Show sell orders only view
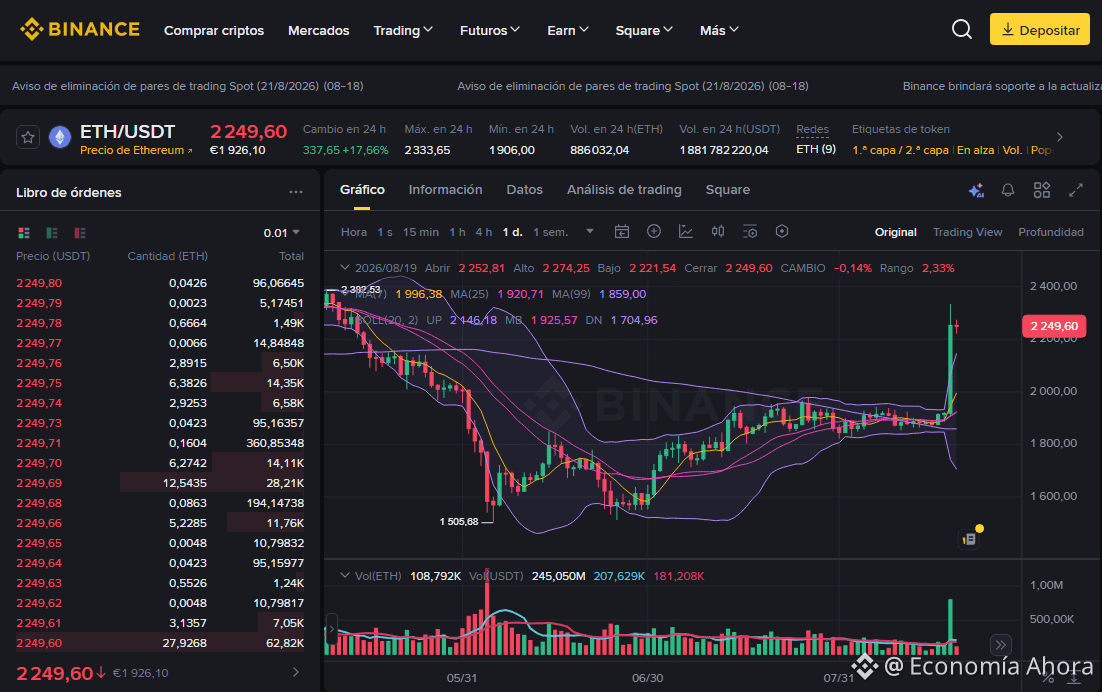 pos(80,233)
